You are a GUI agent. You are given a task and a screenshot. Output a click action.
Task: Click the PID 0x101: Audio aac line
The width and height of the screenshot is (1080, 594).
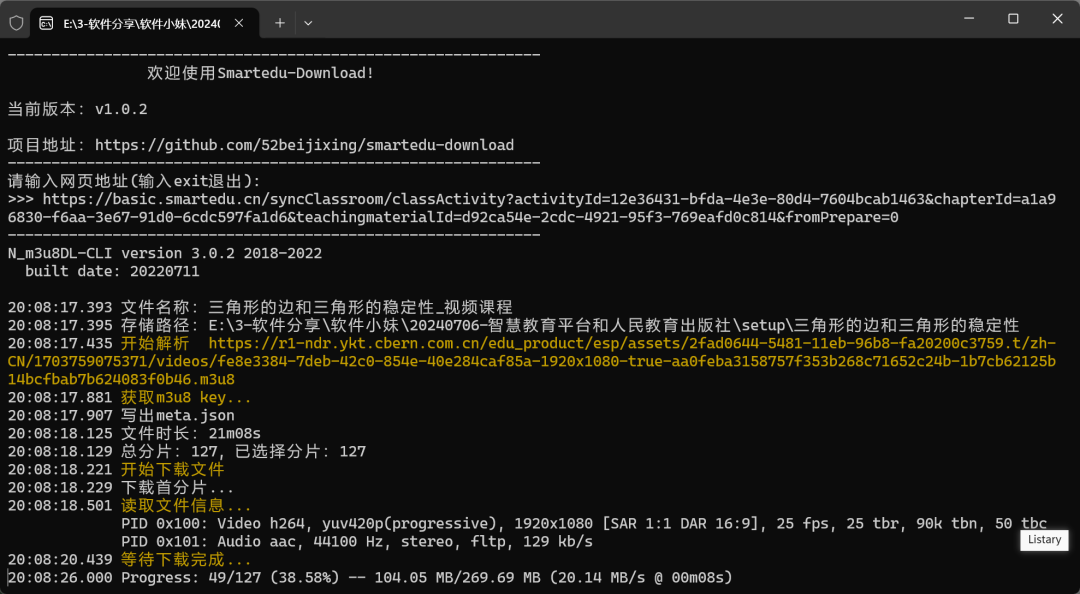pos(357,542)
